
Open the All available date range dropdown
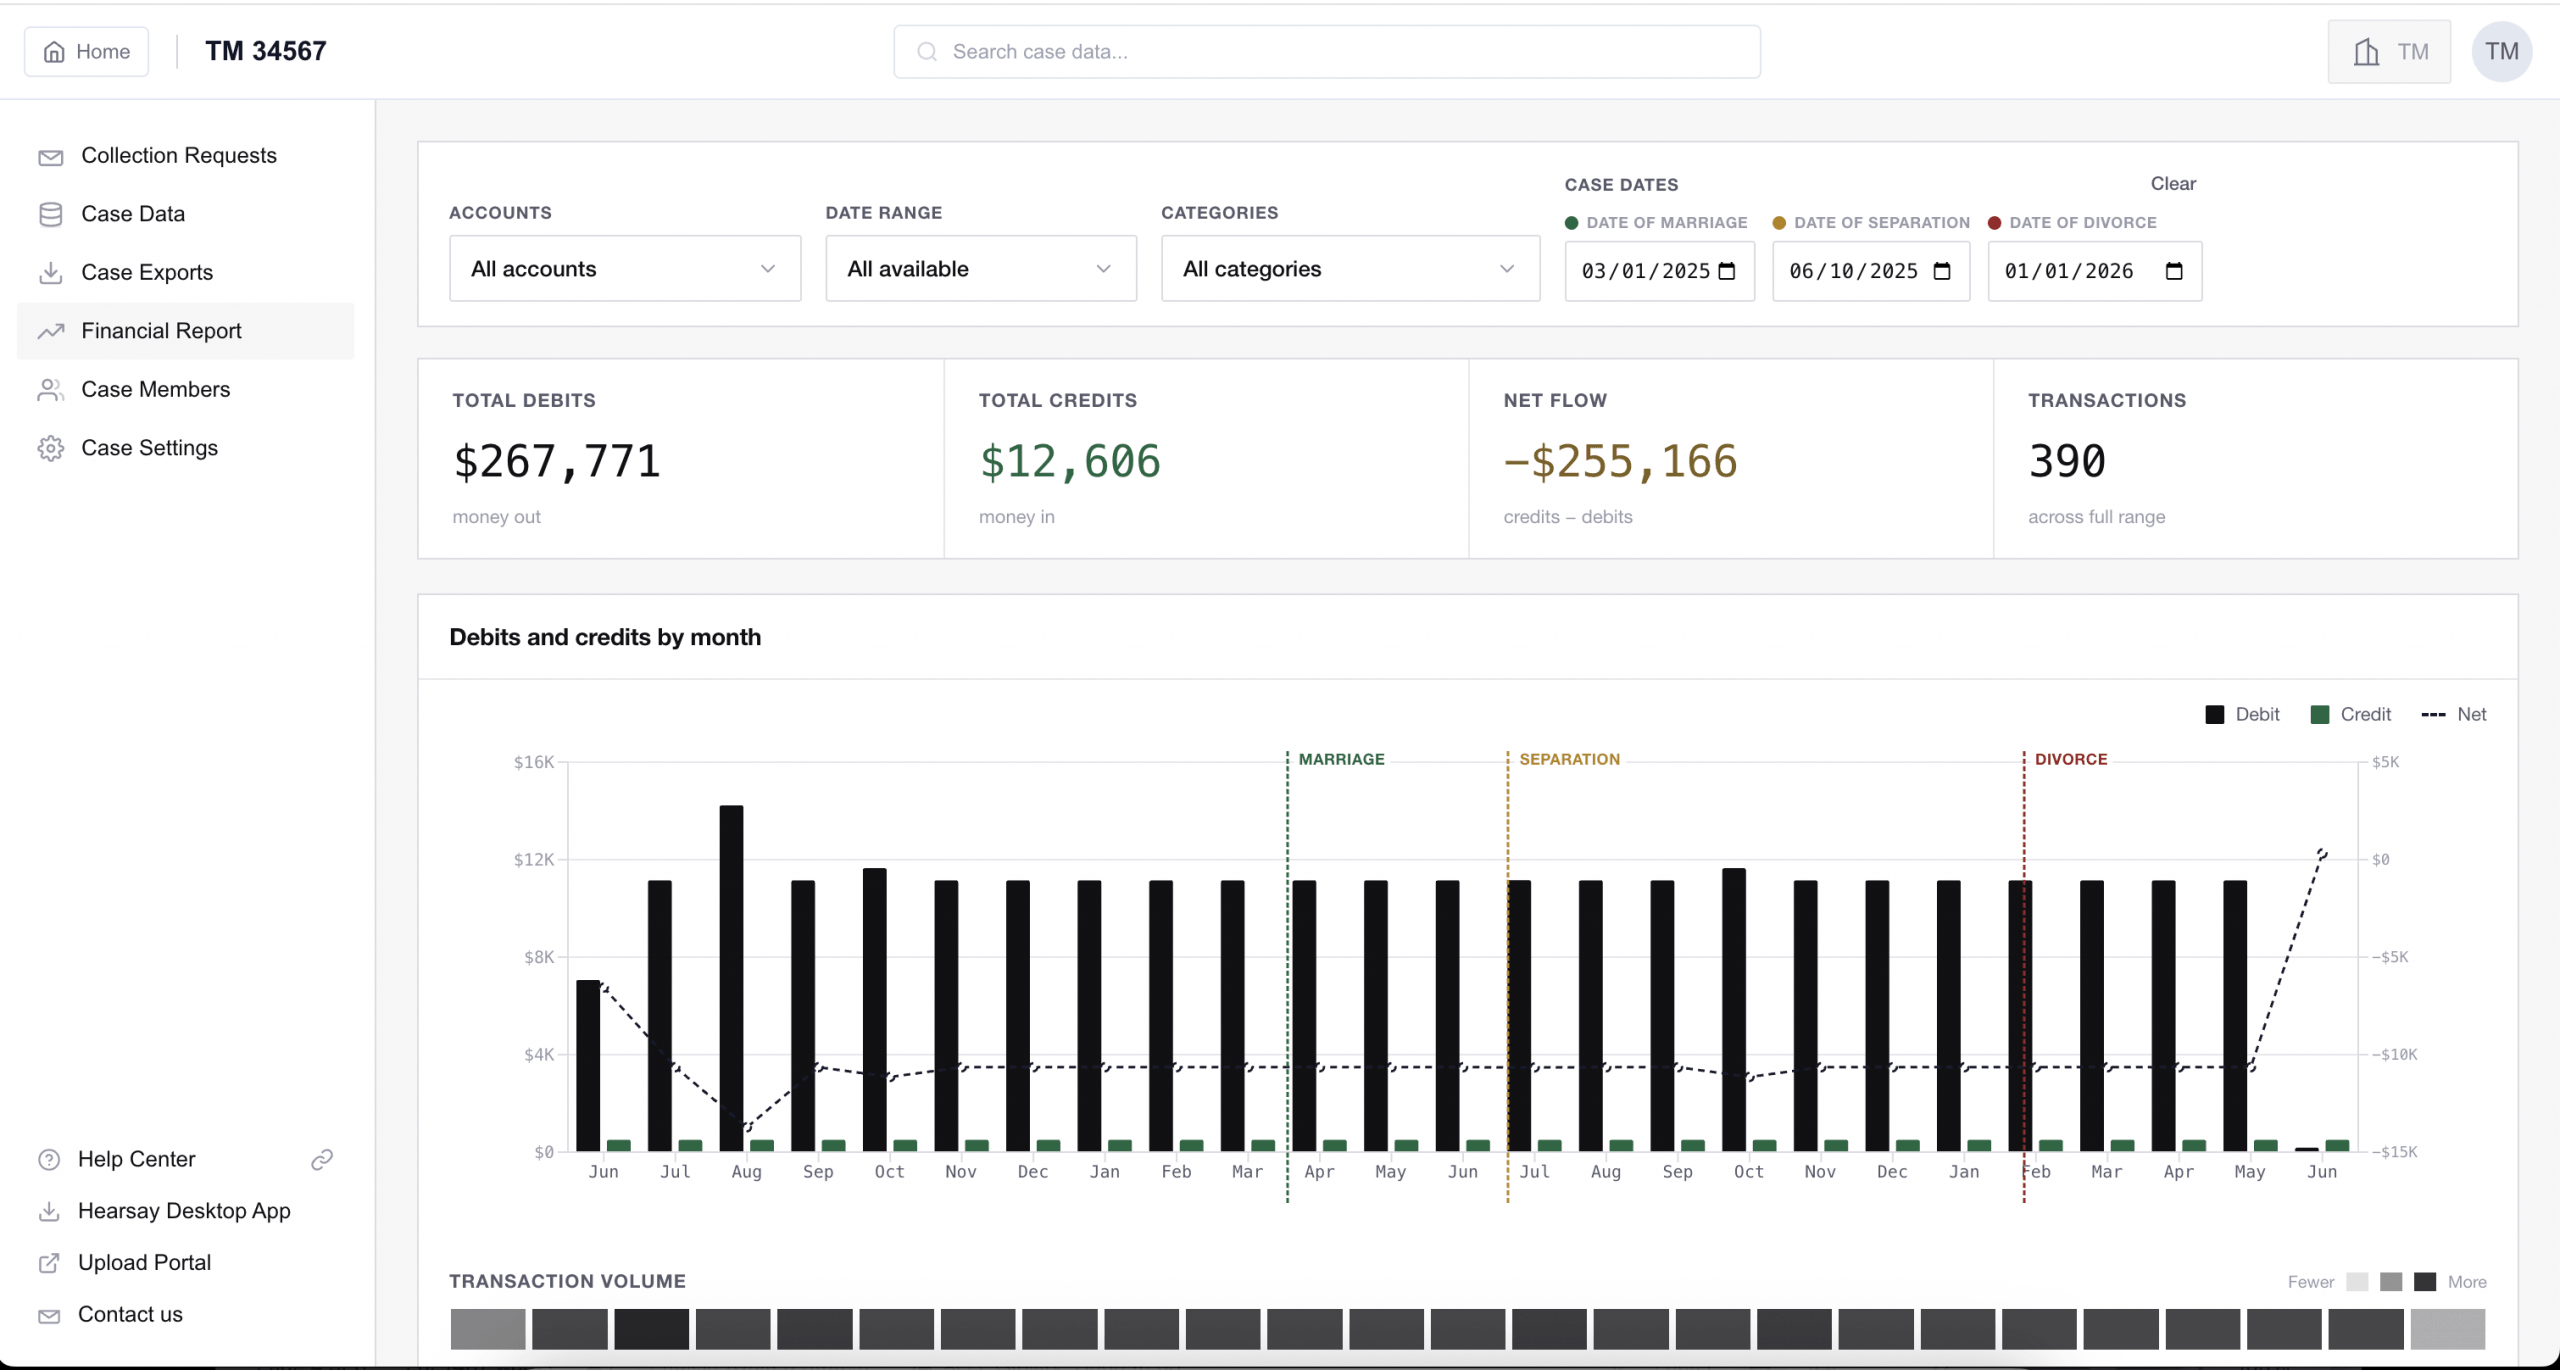coord(981,268)
